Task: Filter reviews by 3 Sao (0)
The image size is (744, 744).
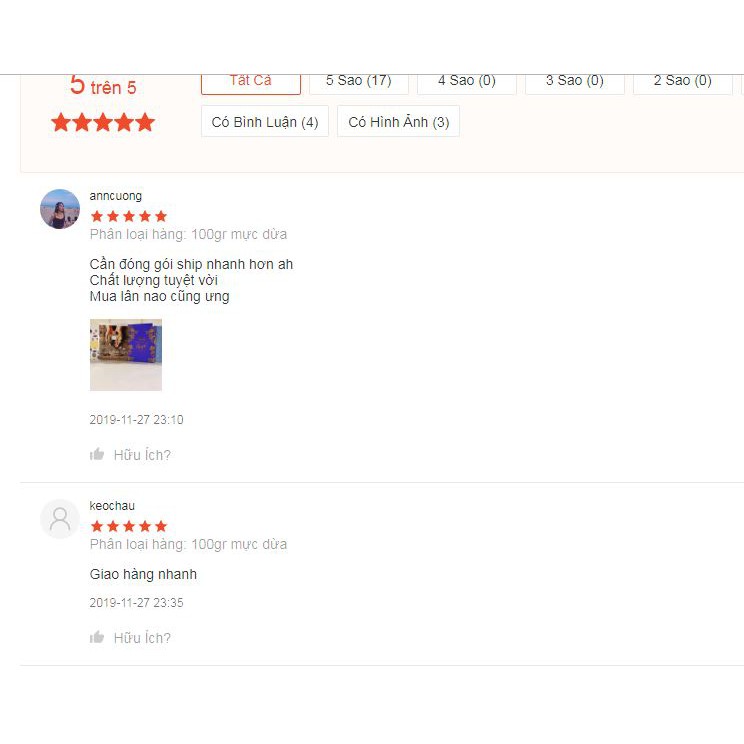Action: [575, 84]
